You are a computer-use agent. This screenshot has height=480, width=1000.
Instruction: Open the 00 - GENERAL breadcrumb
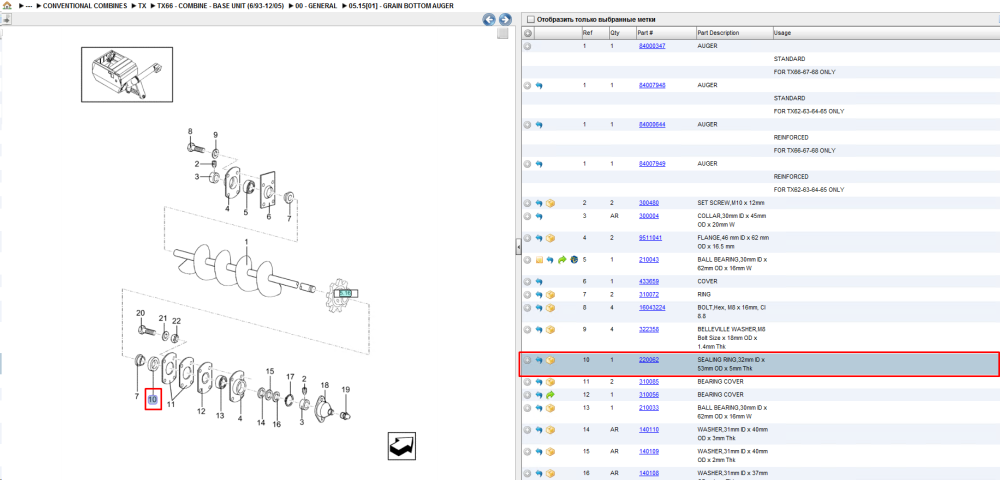[317, 6]
